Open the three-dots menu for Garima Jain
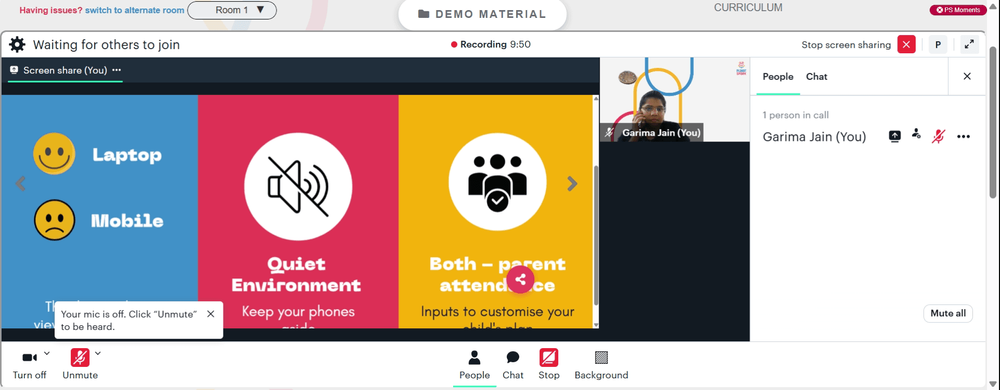This screenshot has width=1000, height=390. [963, 136]
